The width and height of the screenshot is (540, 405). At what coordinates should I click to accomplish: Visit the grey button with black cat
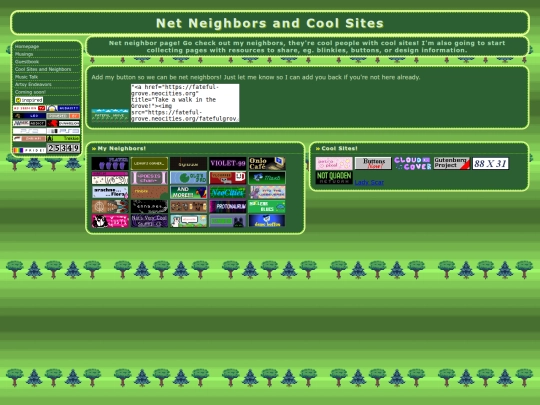[x=228, y=221]
